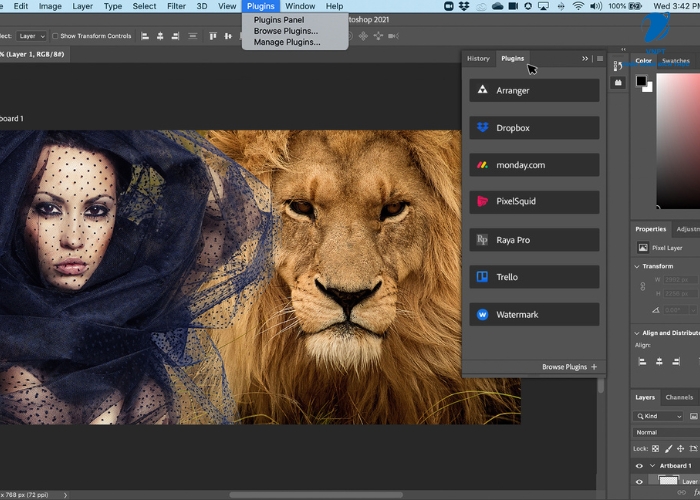Open the Arranger plugin
Viewport: 700px width, 500px height.
[x=534, y=90]
